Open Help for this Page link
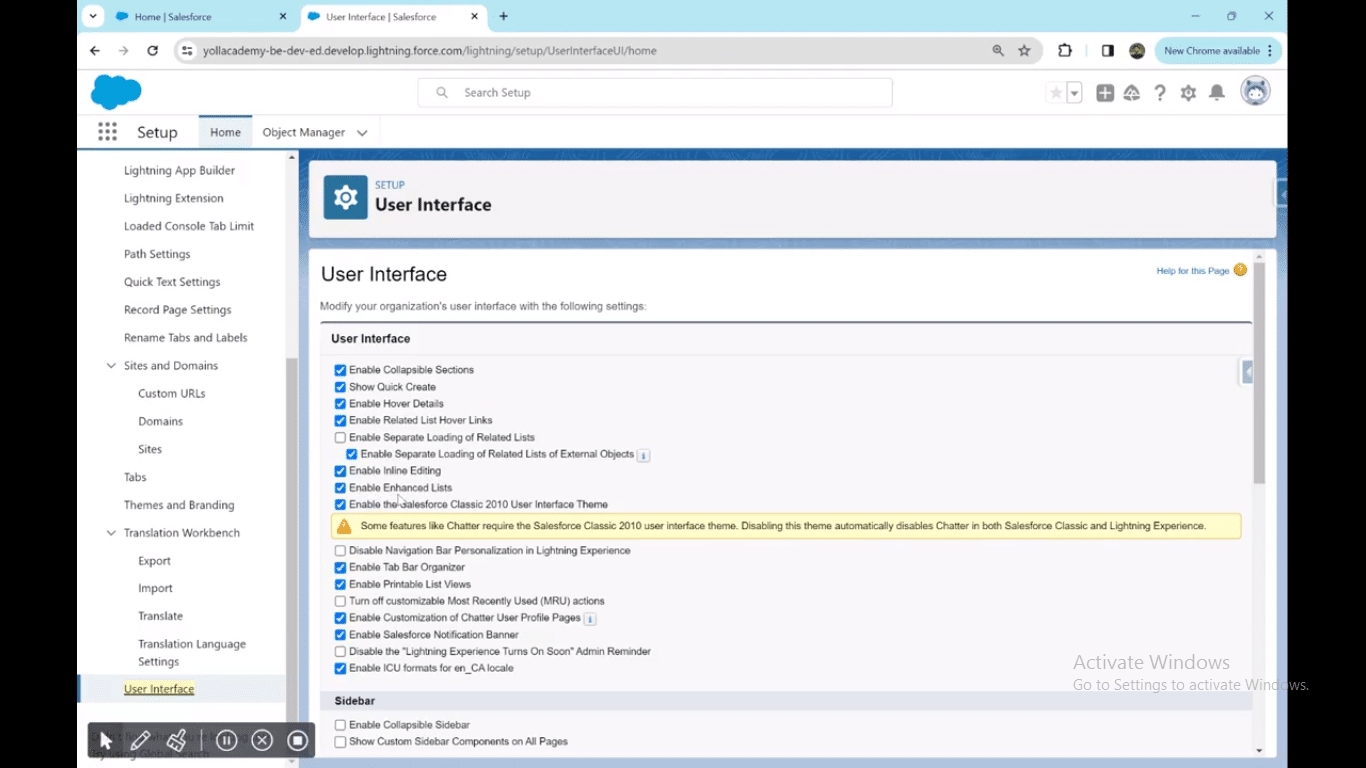 pyautogui.click(x=1192, y=271)
